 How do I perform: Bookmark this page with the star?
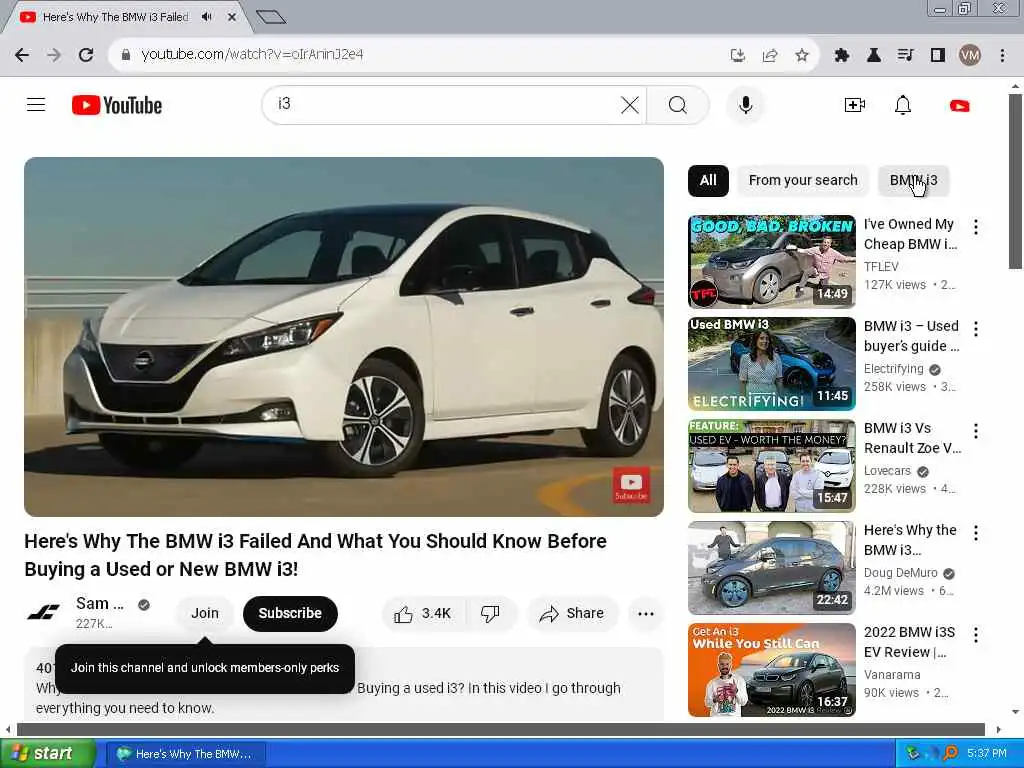pos(802,55)
